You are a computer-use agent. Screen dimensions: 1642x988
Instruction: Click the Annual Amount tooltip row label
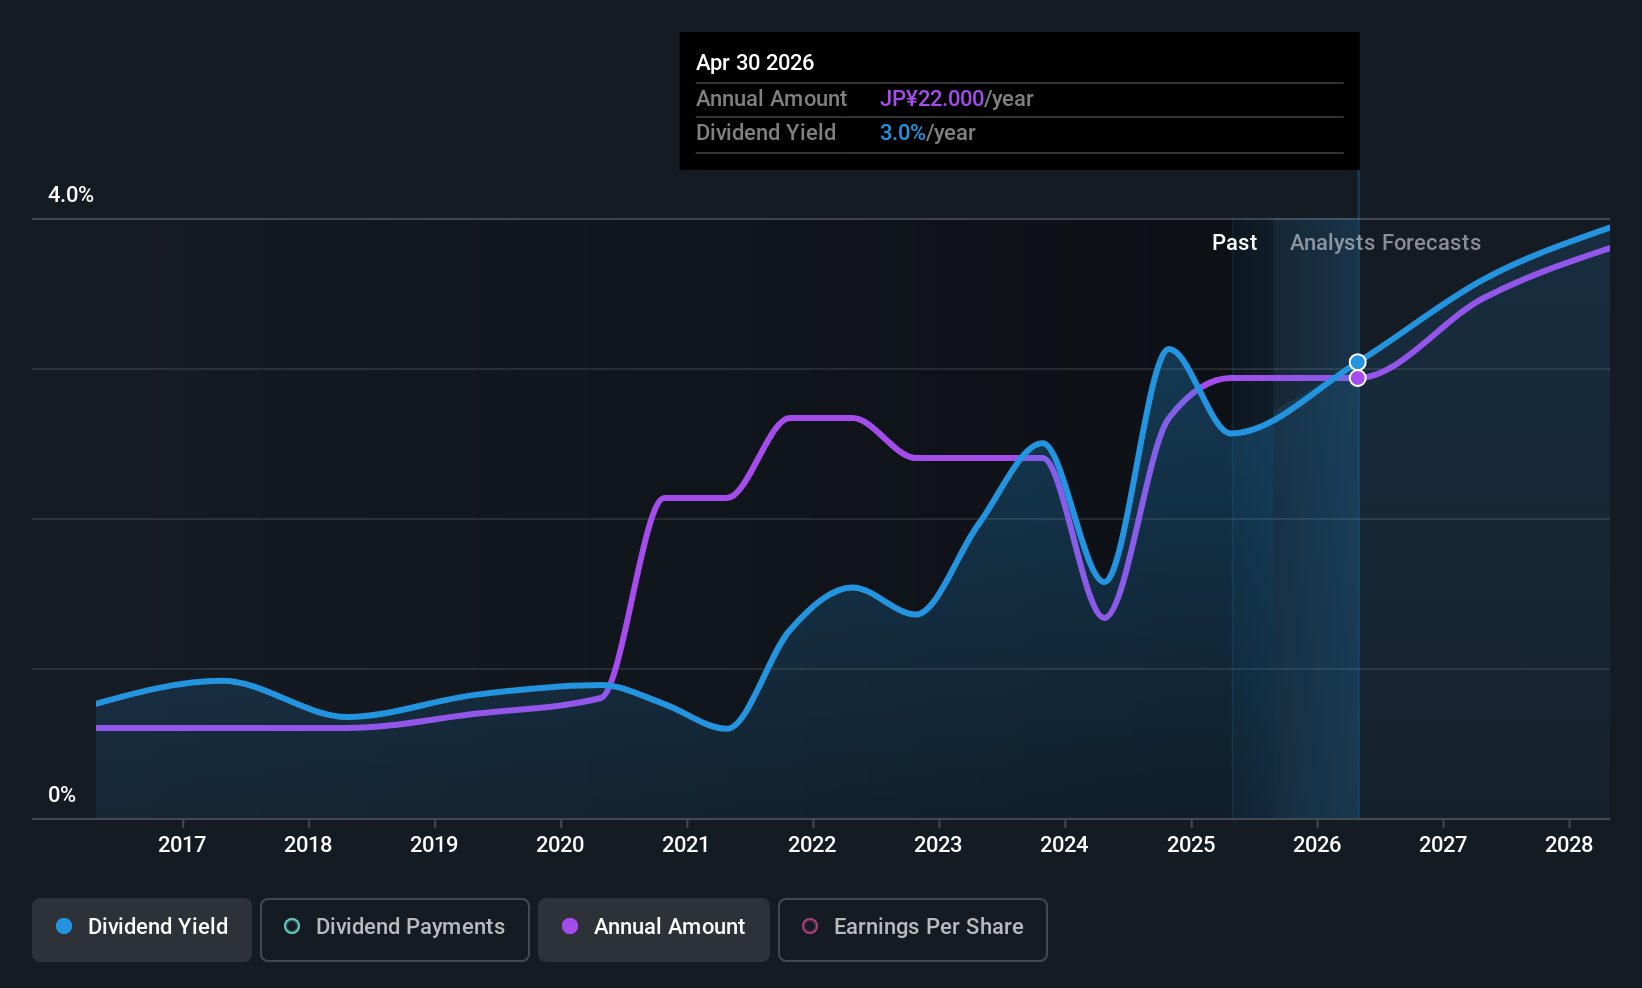771,98
